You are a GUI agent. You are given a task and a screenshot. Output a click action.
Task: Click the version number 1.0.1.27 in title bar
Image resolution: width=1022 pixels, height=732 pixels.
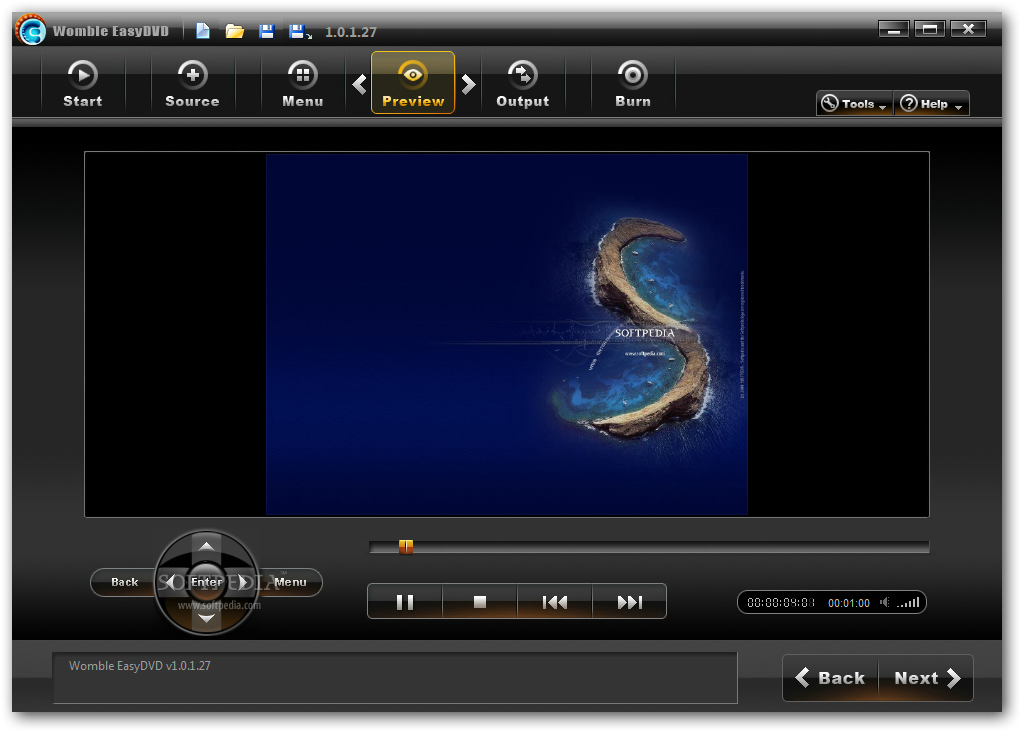click(351, 32)
